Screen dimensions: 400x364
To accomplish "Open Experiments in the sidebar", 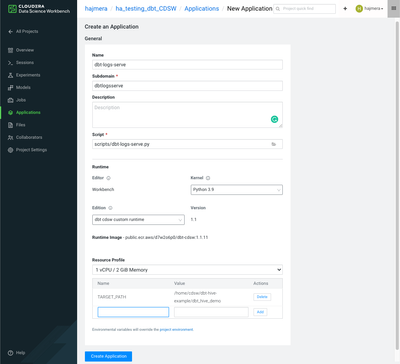I will (x=28, y=75).
